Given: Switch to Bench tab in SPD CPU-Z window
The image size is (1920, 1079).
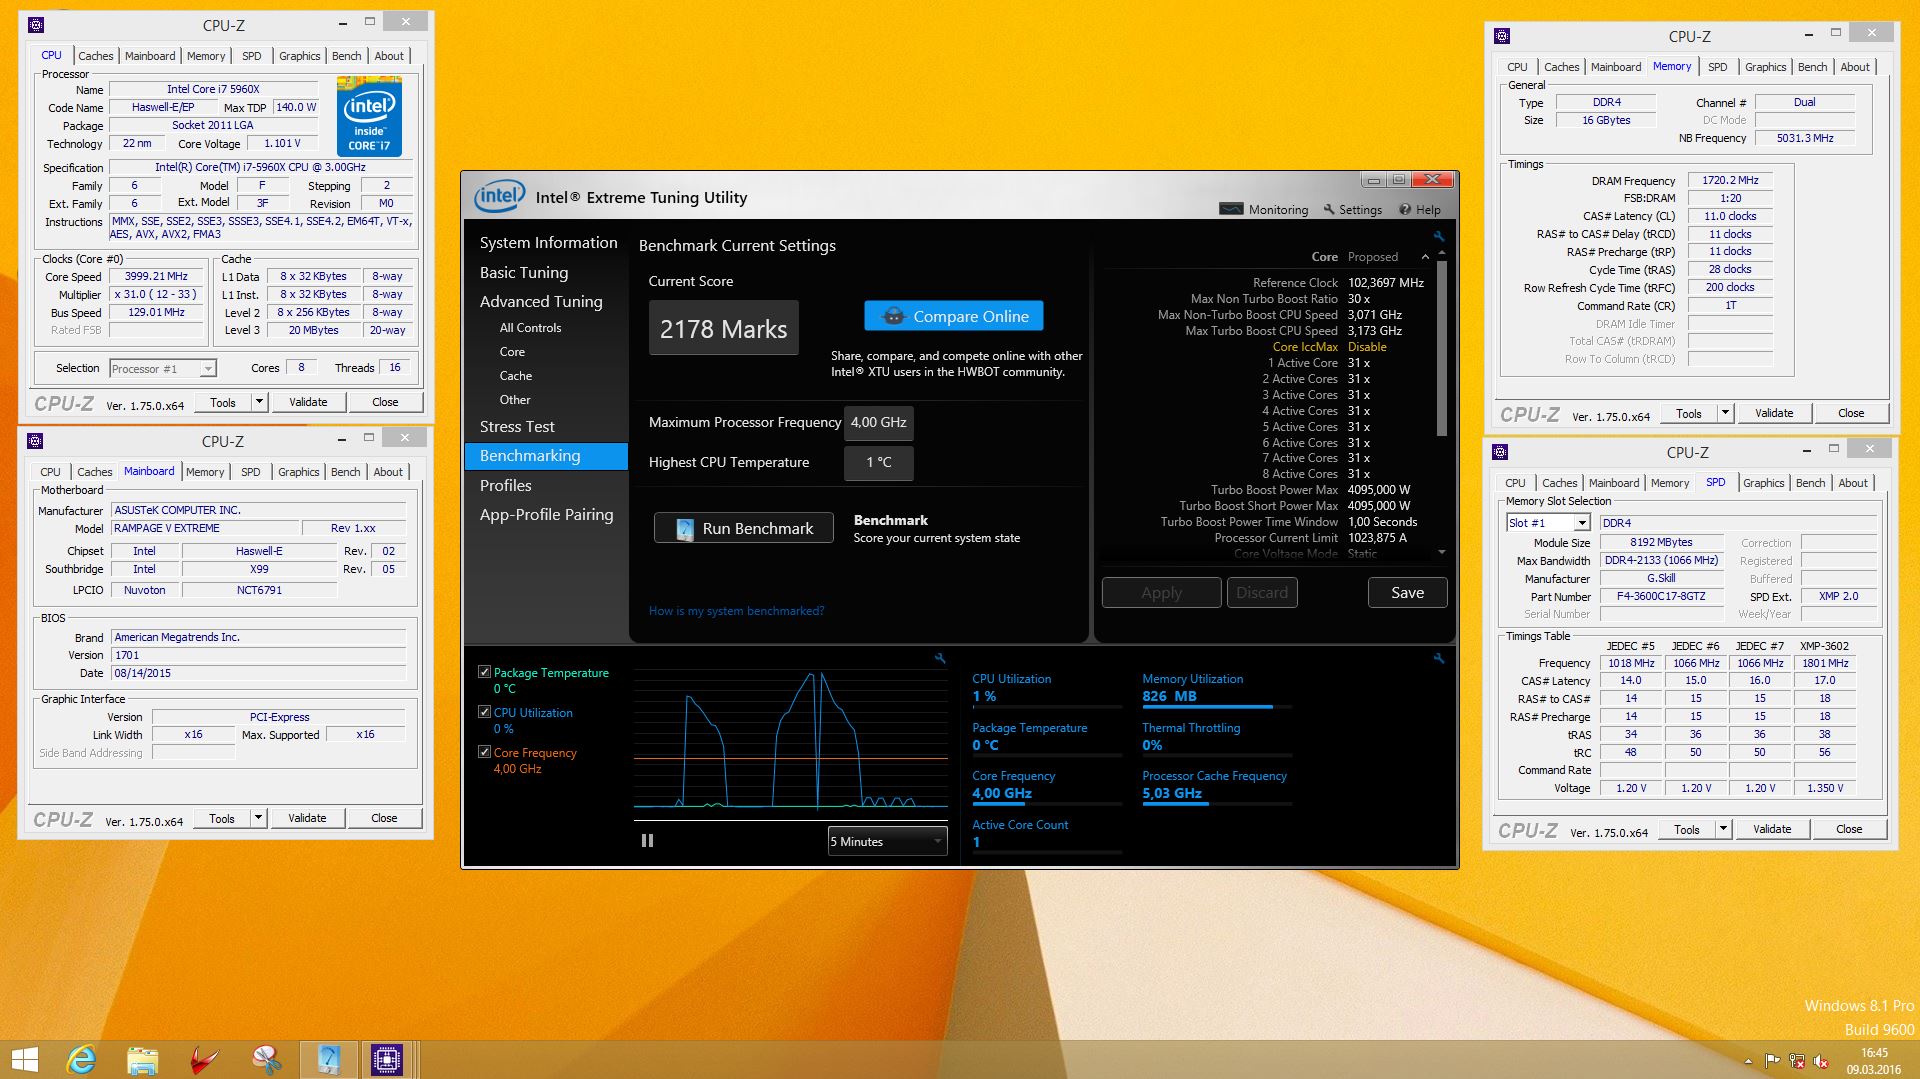Looking at the screenshot, I should (x=1810, y=483).
